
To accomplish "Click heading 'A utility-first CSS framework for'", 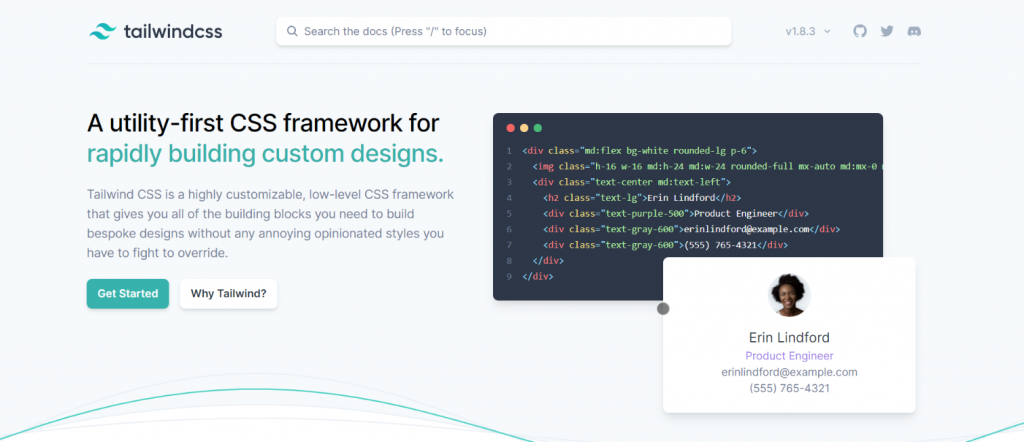I will point(263,123).
